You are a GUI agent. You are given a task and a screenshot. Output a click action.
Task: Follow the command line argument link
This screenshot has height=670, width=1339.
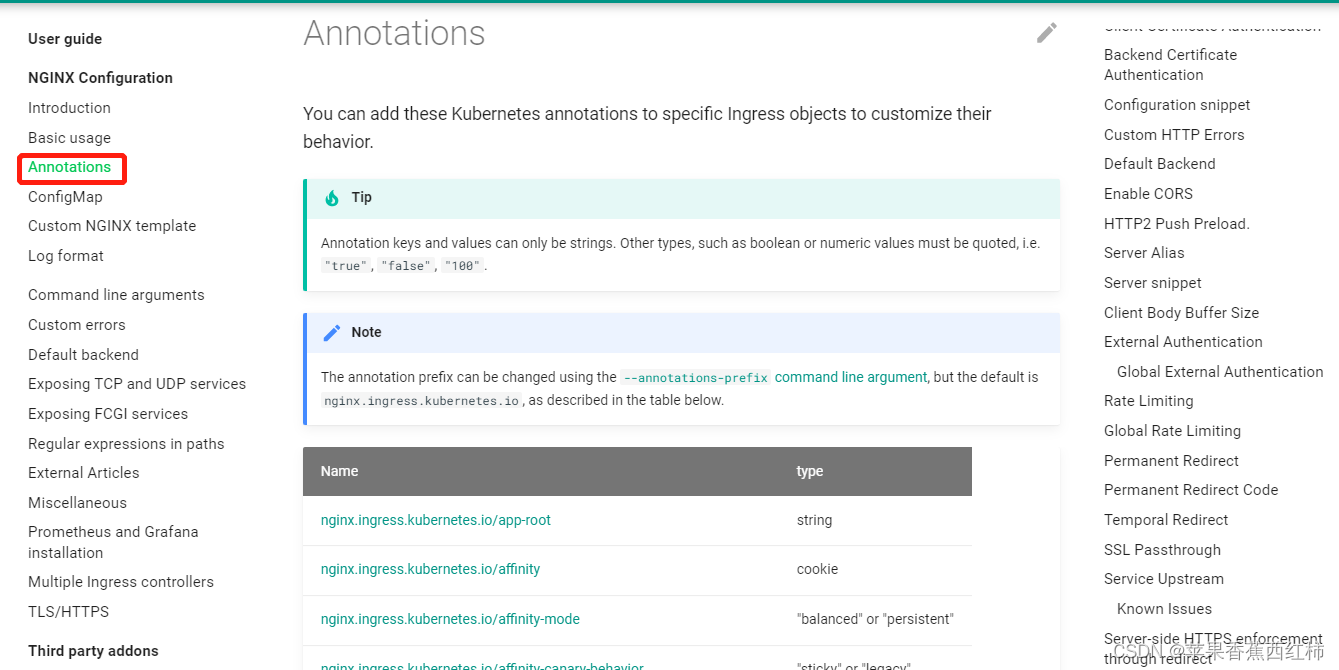pyautogui.click(x=851, y=377)
